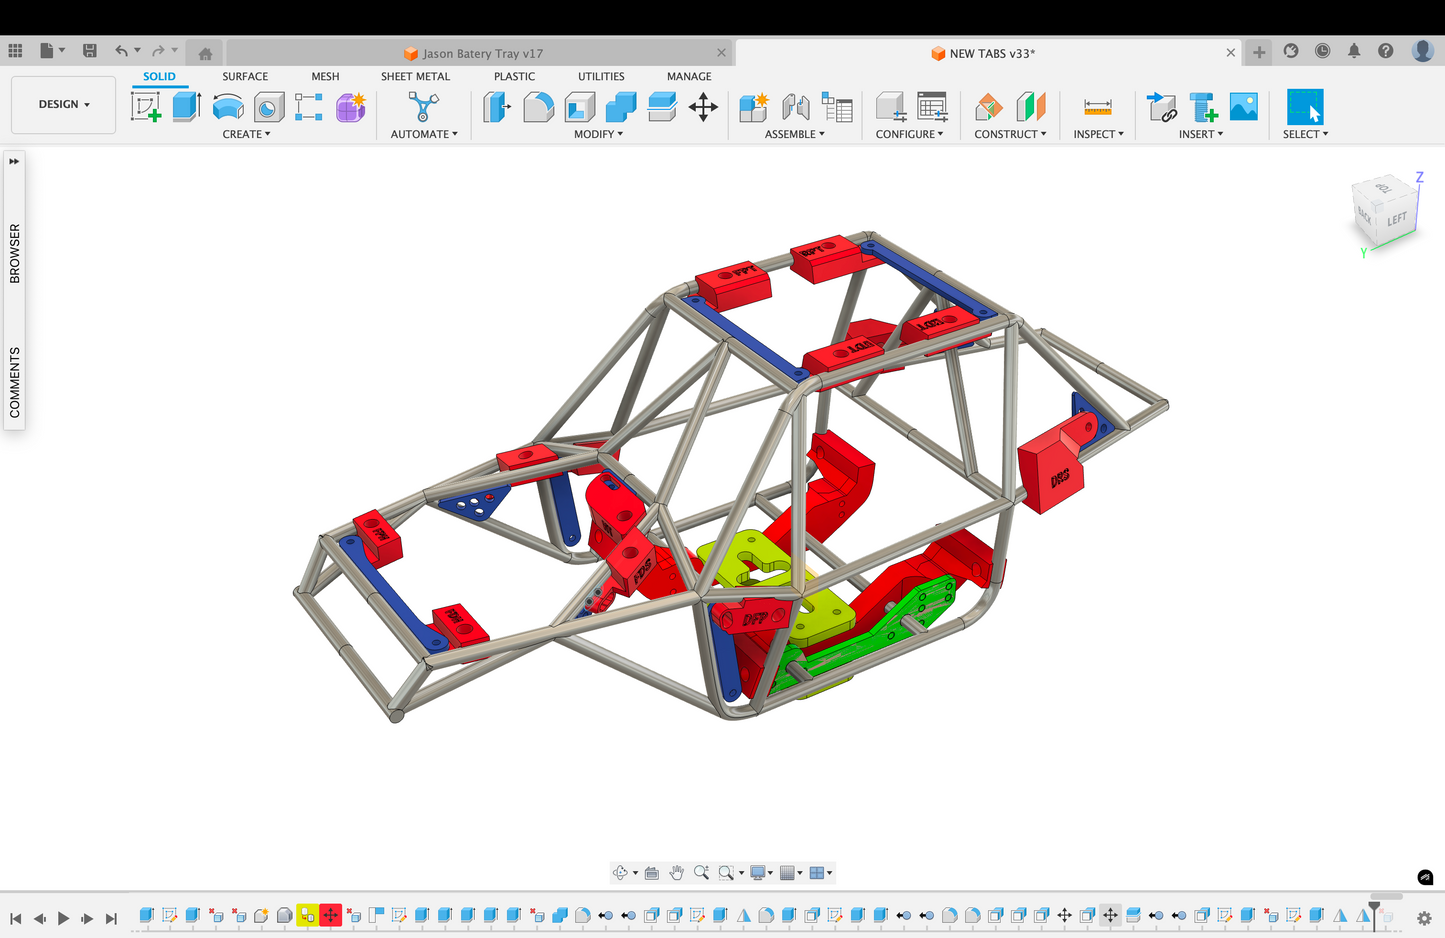Select the Extrude tool
This screenshot has width=1445, height=938.
[x=187, y=107]
